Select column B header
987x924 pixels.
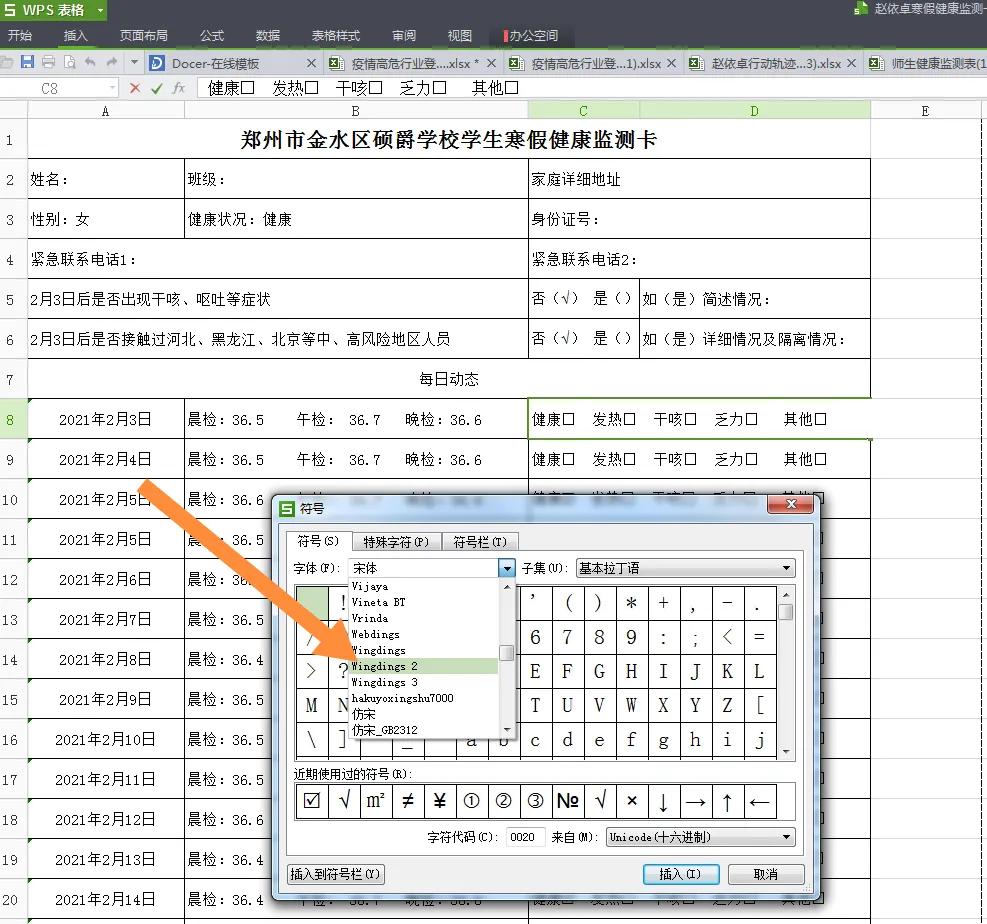pos(356,111)
